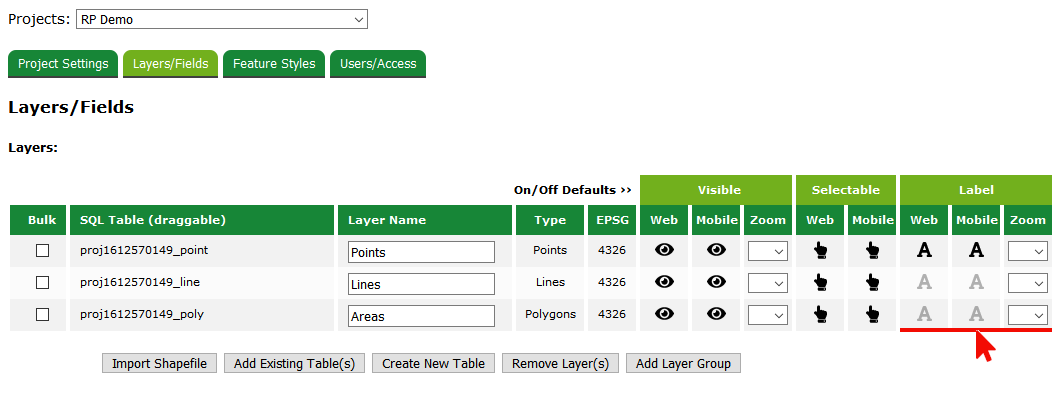This screenshot has width=1063, height=415.
Task: Tick the bulk checkbox for proj1612570149_point
Action: [x=43, y=251]
